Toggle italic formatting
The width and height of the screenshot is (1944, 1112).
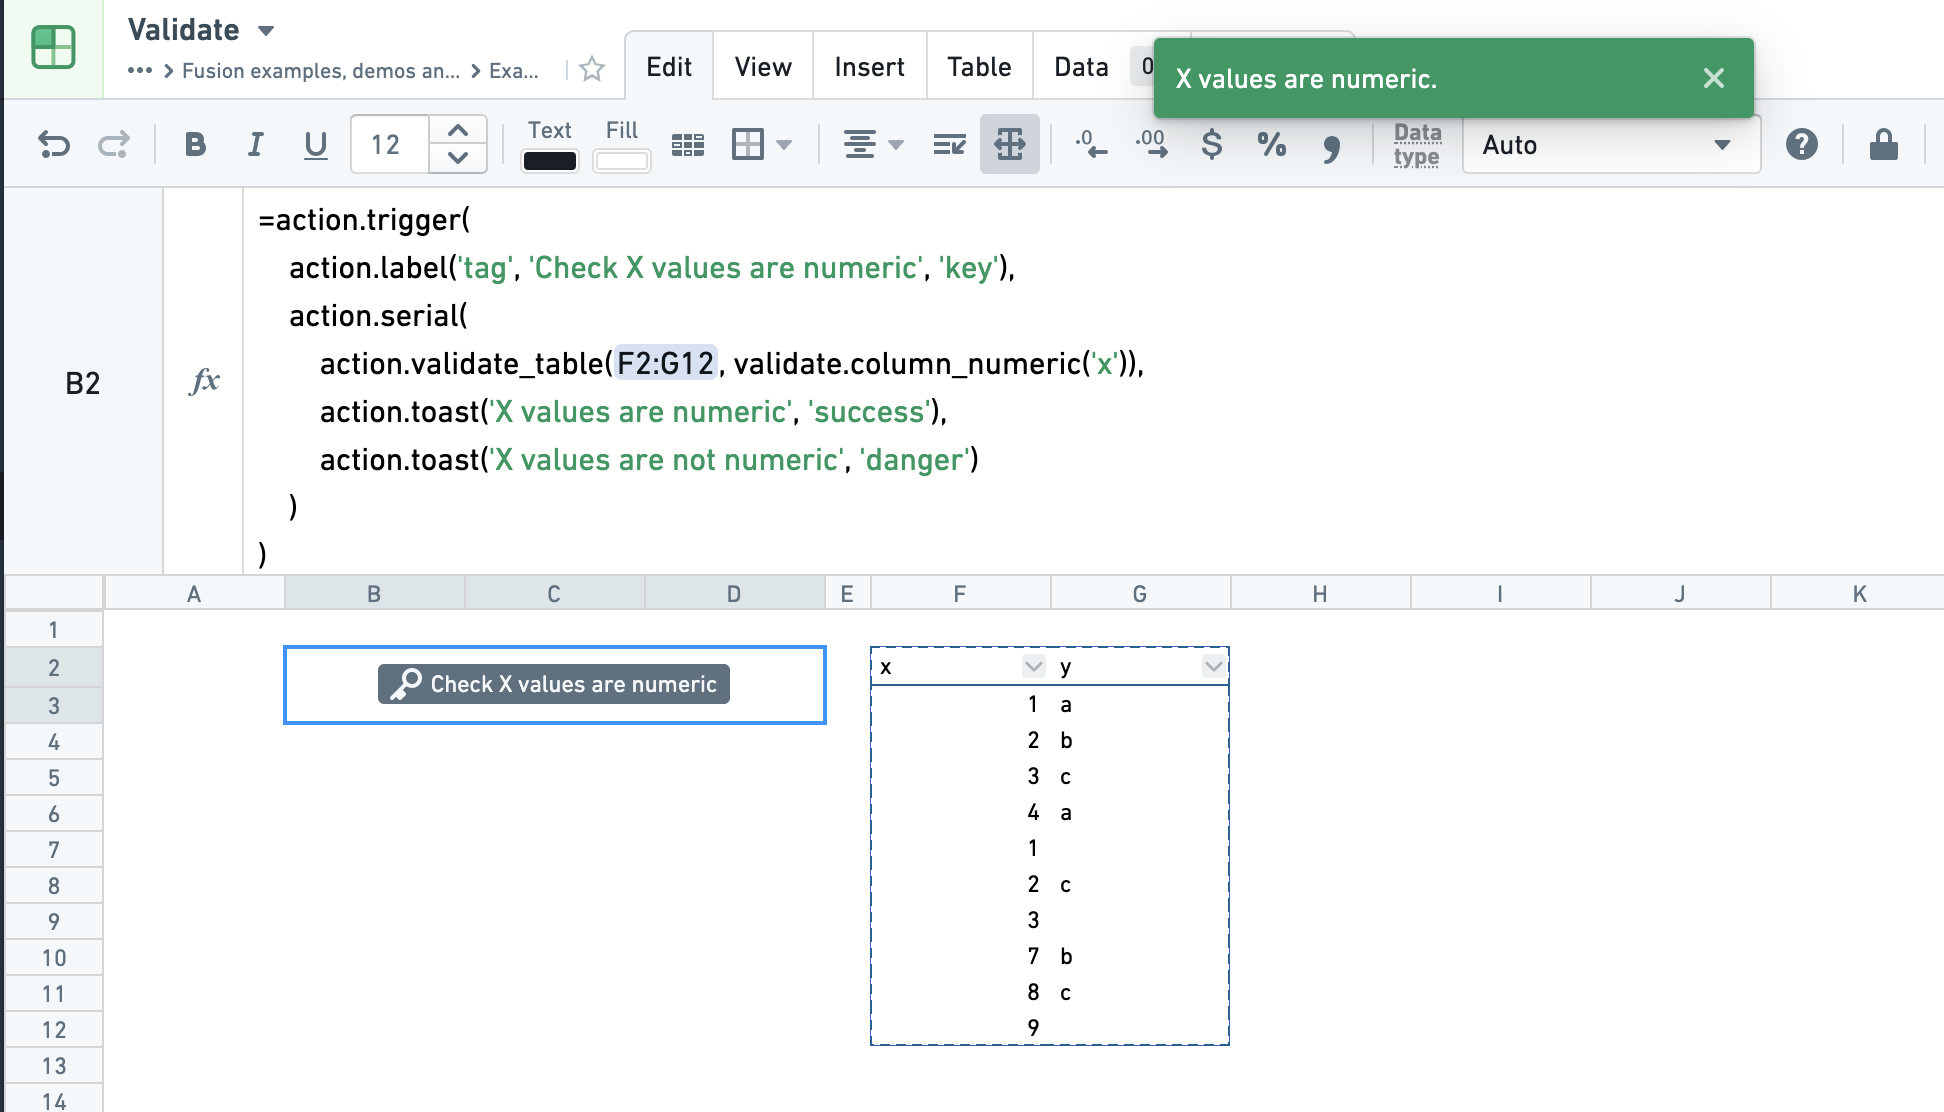point(255,145)
